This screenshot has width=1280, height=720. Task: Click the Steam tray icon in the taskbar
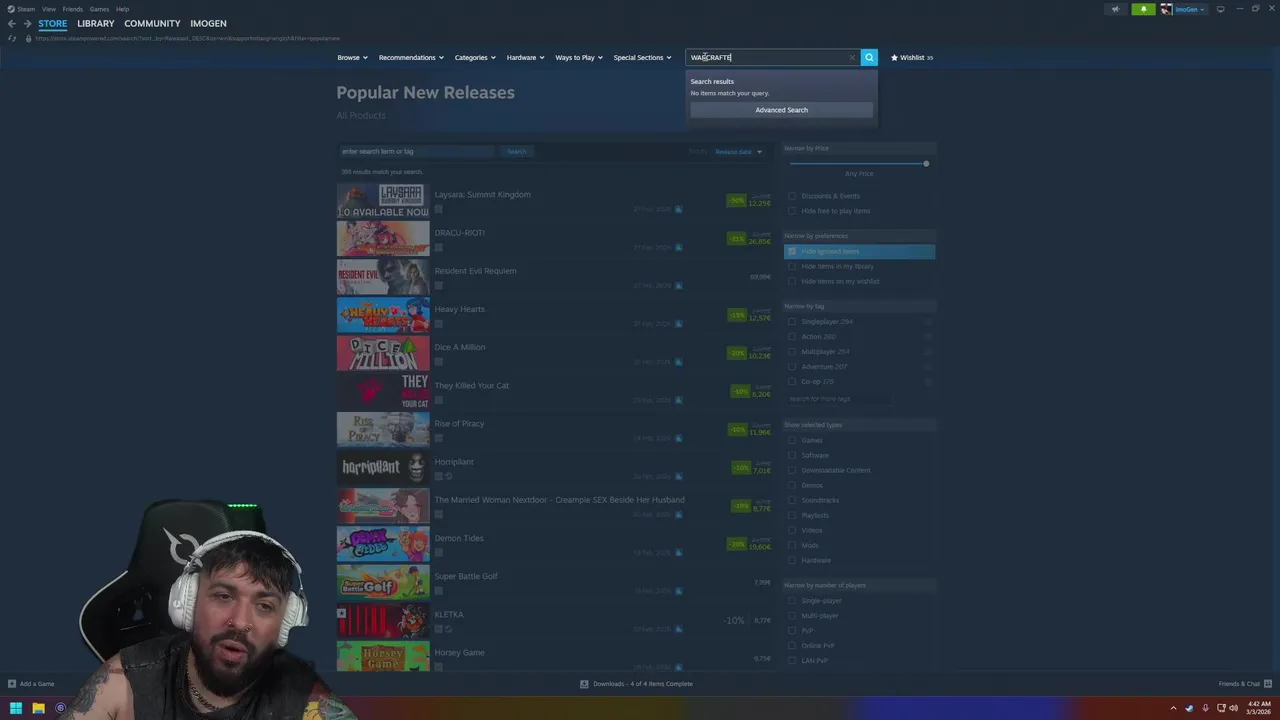(x=1189, y=708)
